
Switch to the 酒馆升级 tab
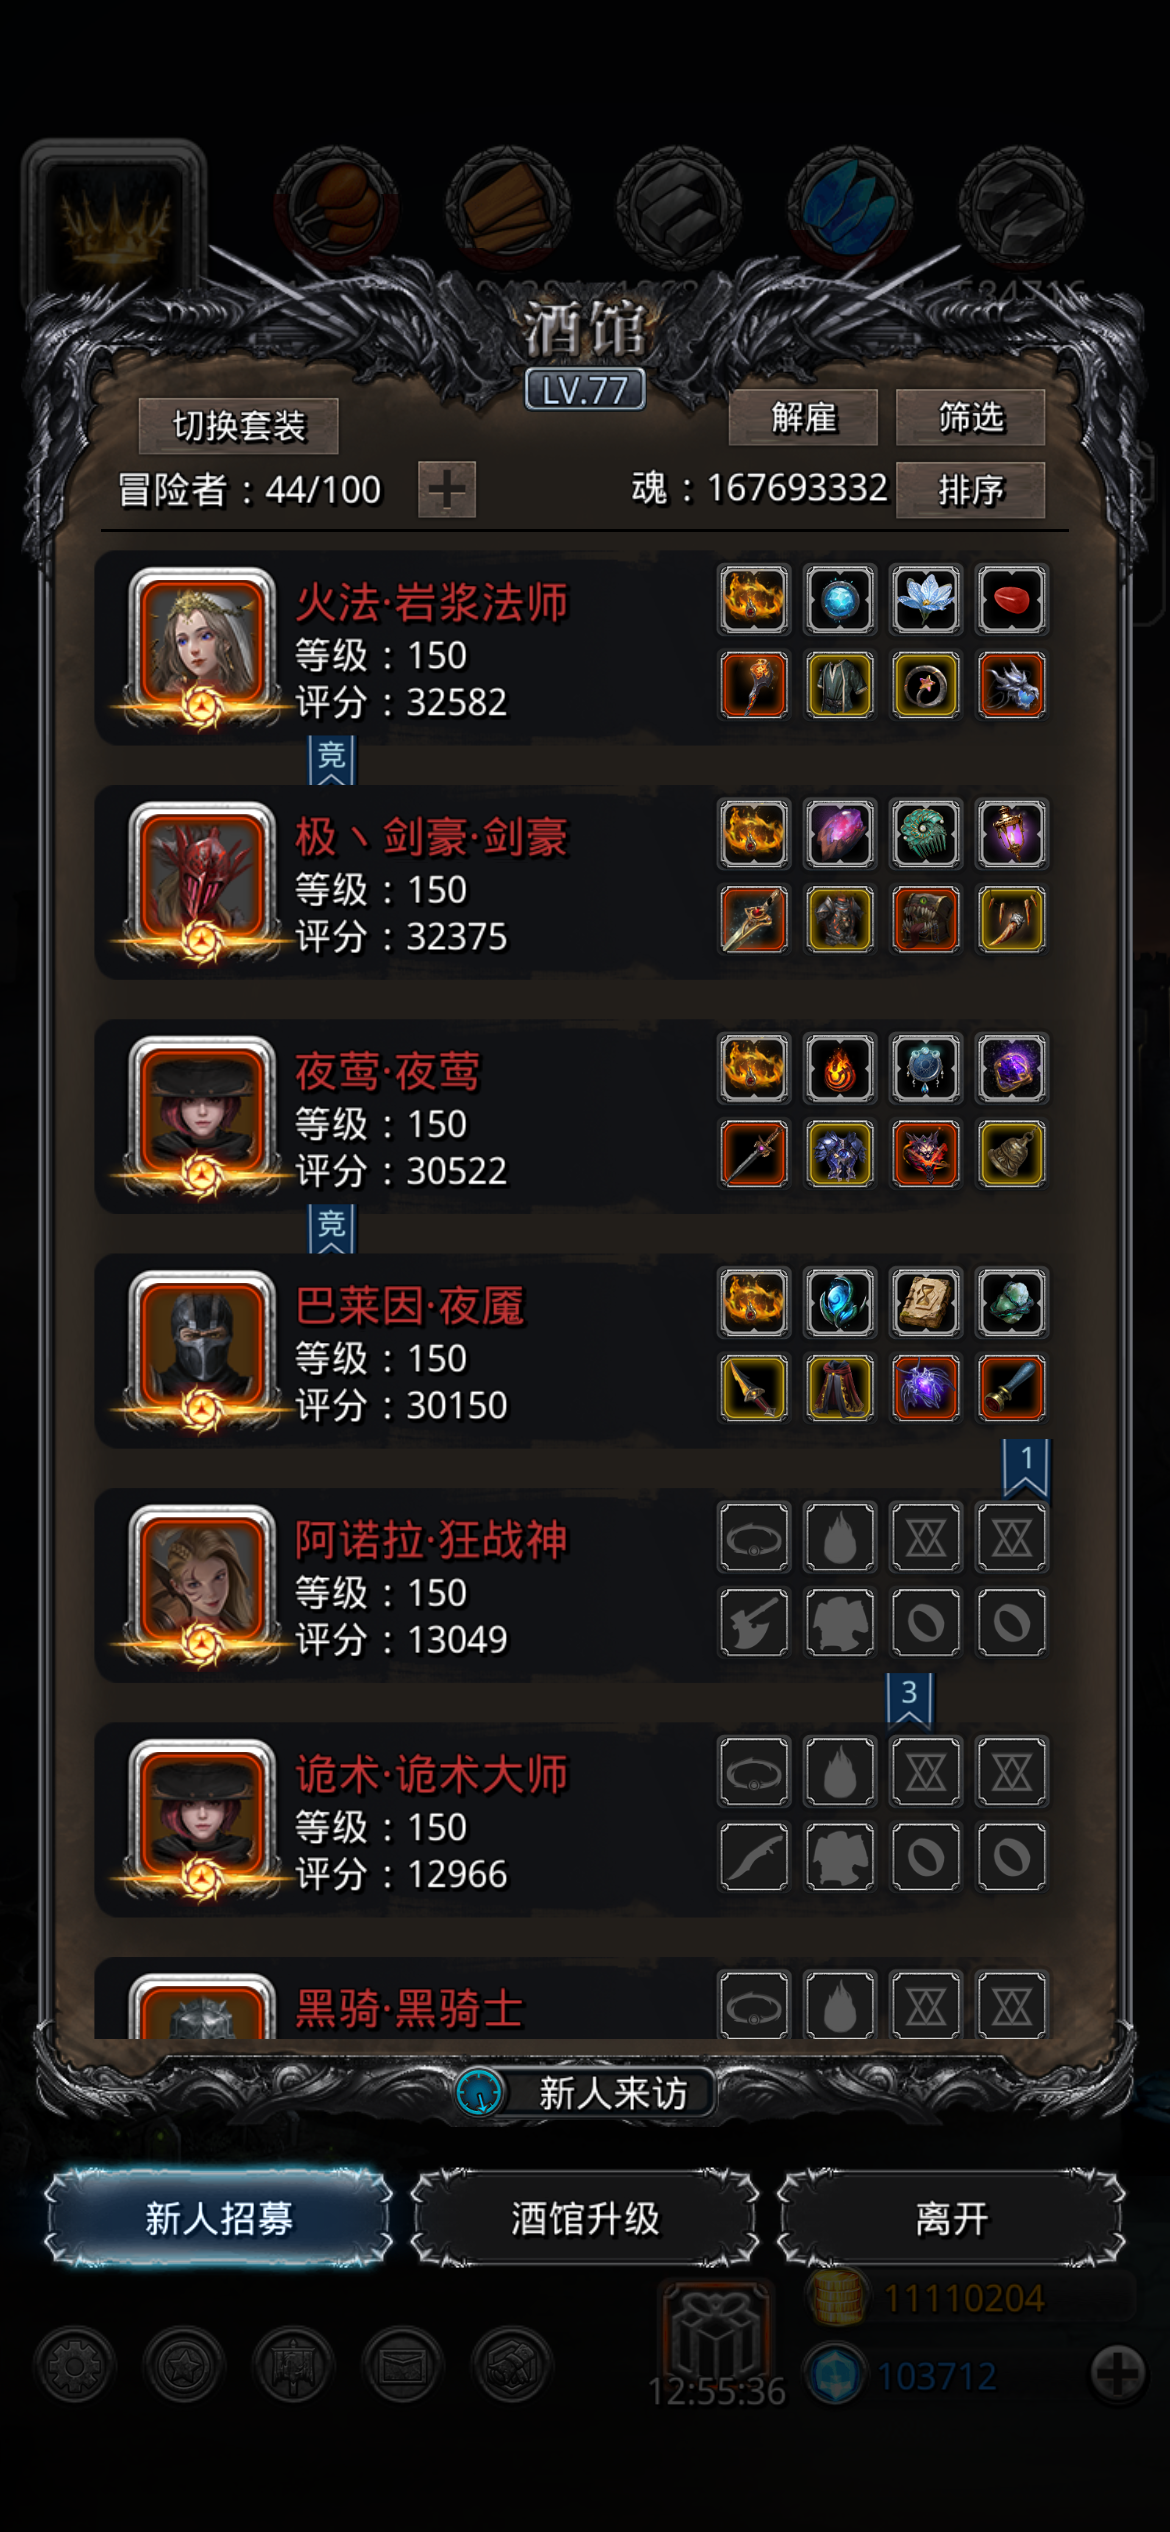coord(585,2218)
